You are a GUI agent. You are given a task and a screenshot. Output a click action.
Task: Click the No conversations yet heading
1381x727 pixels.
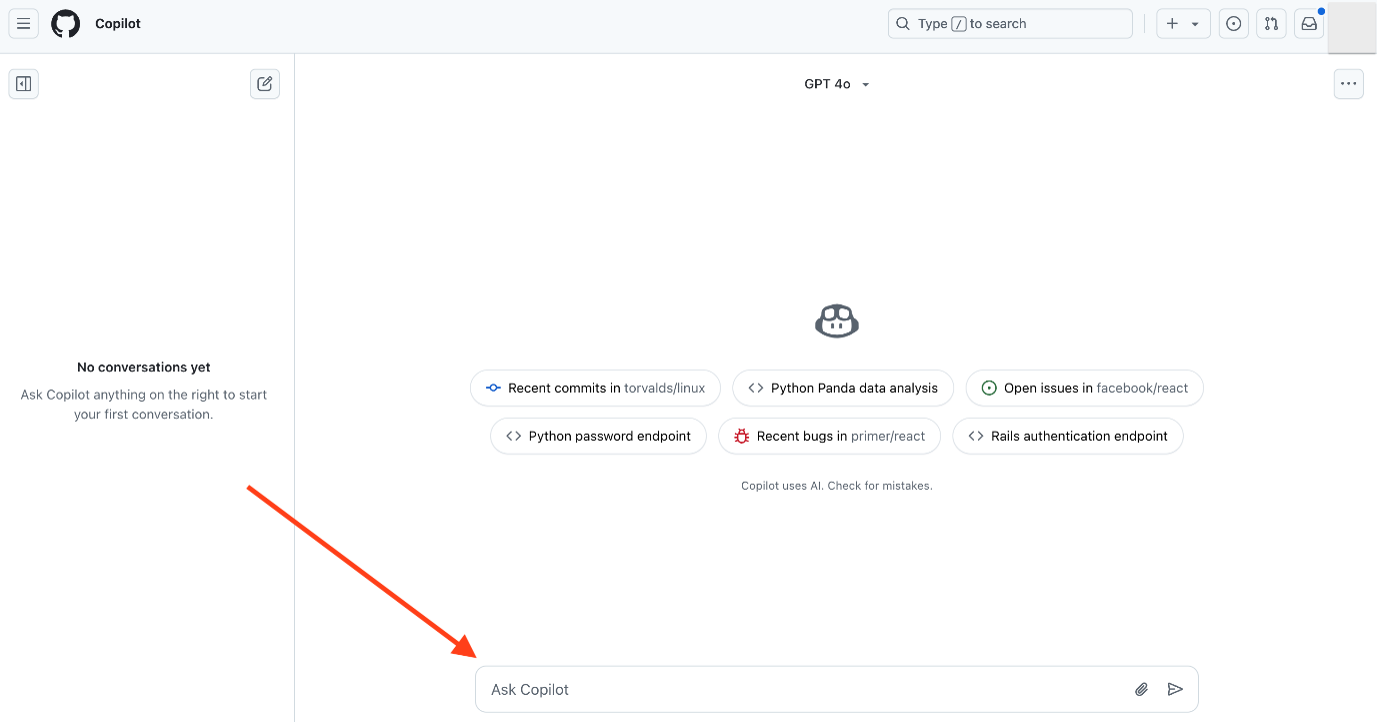(x=144, y=367)
